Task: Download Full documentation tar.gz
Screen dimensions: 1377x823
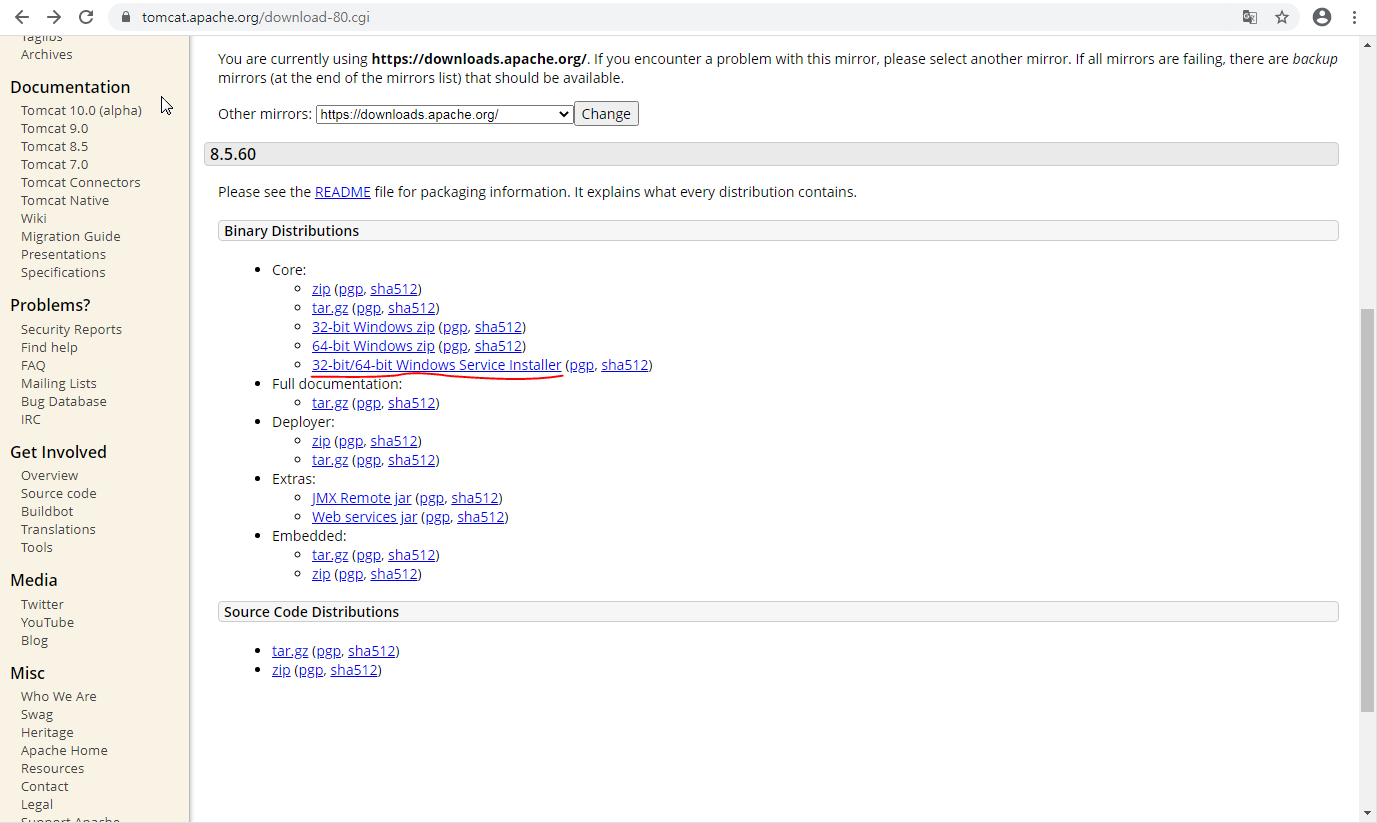Action: (330, 403)
